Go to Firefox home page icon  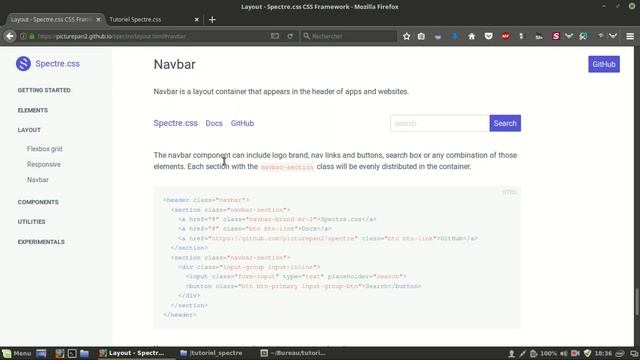[x=471, y=36]
